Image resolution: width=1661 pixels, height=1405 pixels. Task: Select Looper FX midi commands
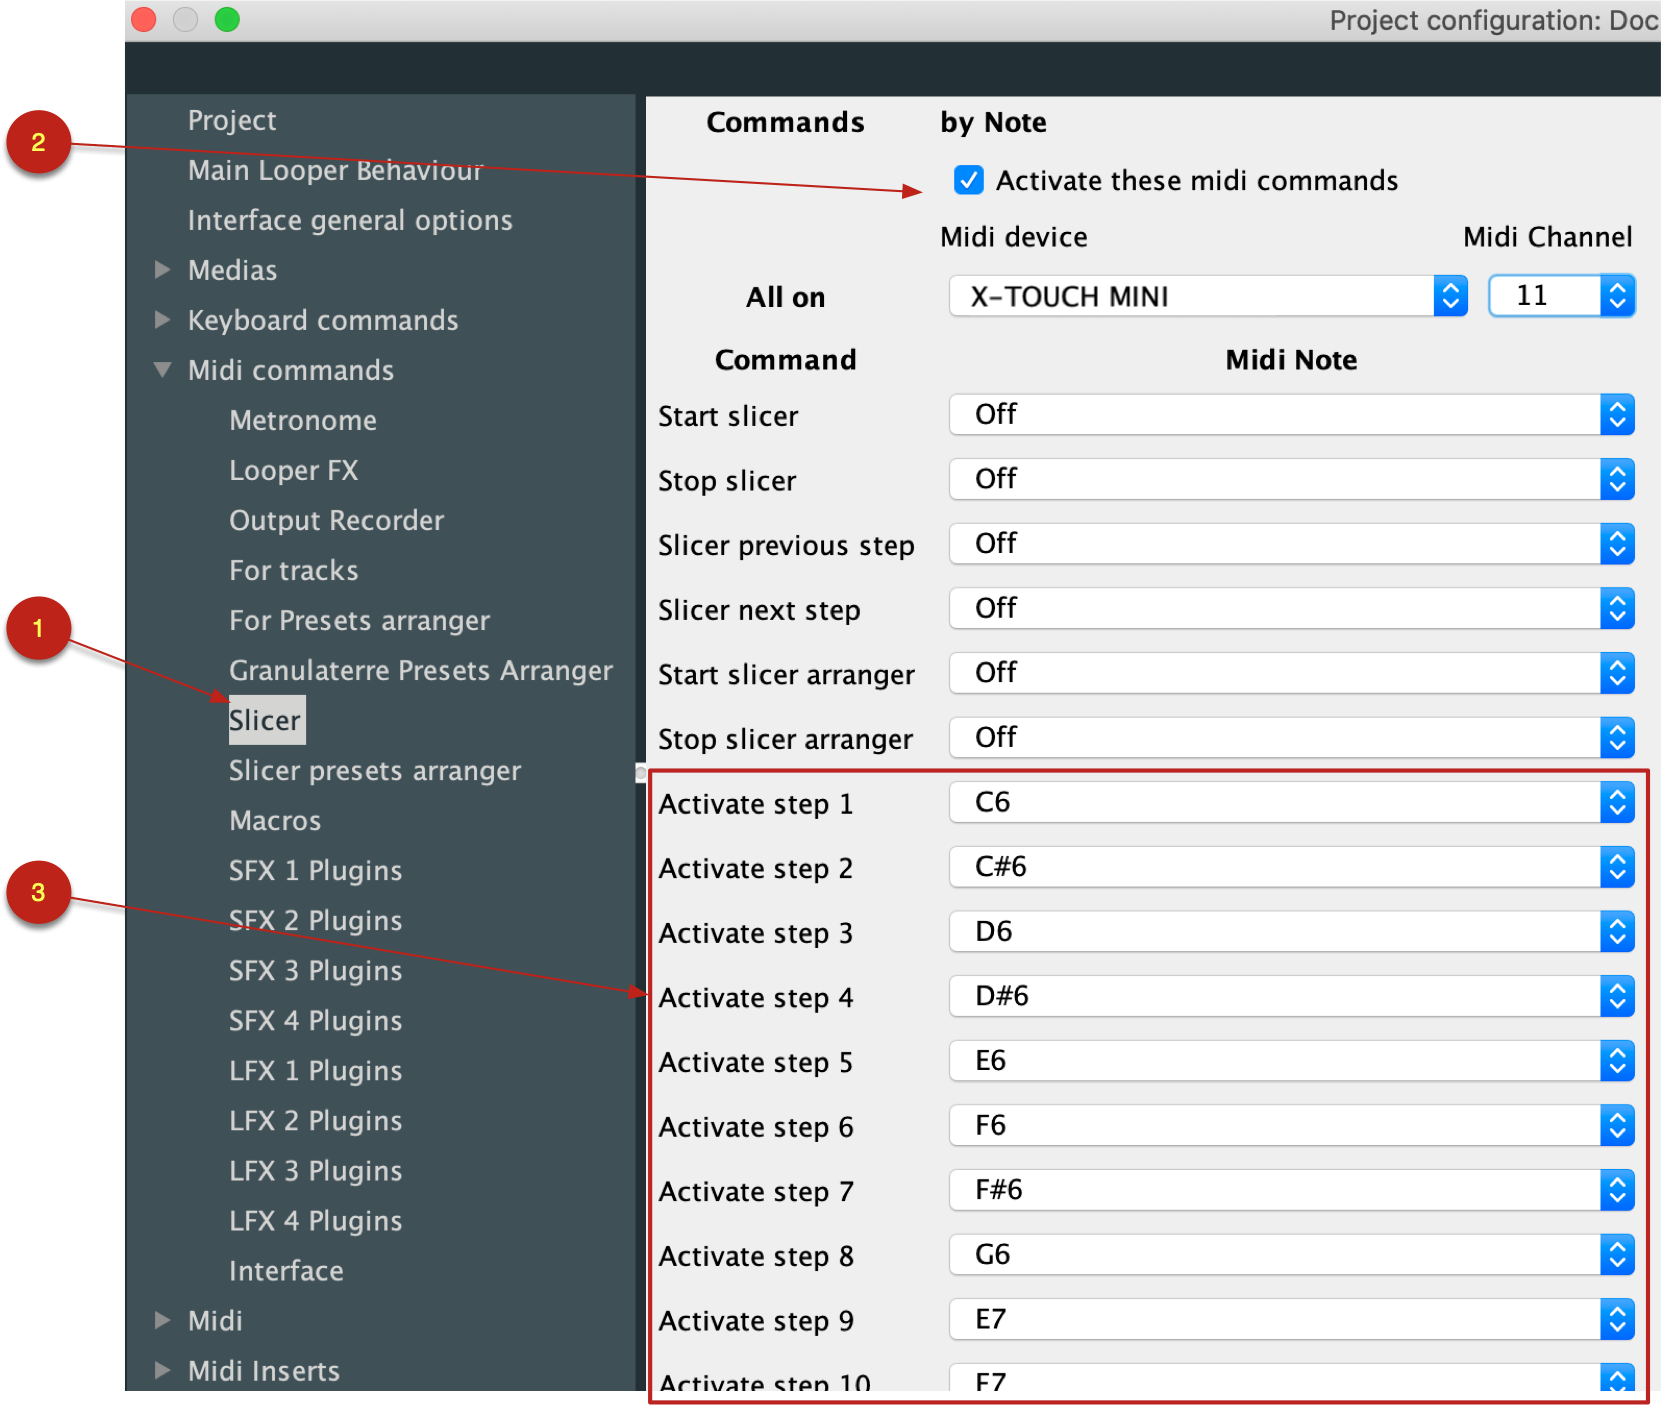(293, 470)
